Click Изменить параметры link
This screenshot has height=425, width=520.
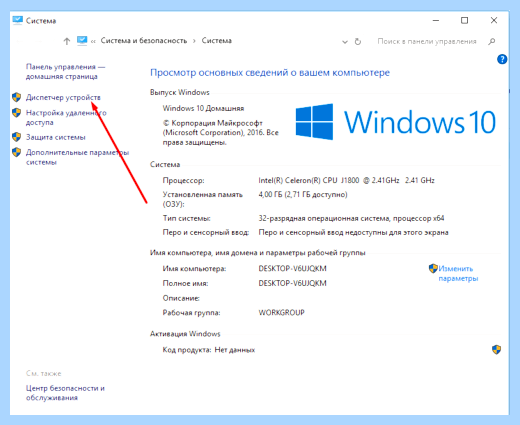[458, 273]
